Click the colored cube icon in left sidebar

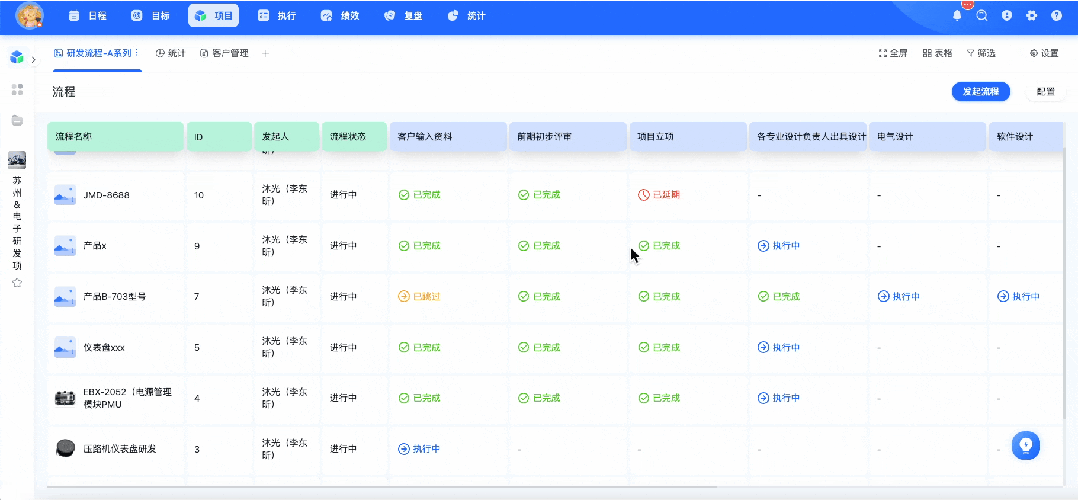[17, 57]
